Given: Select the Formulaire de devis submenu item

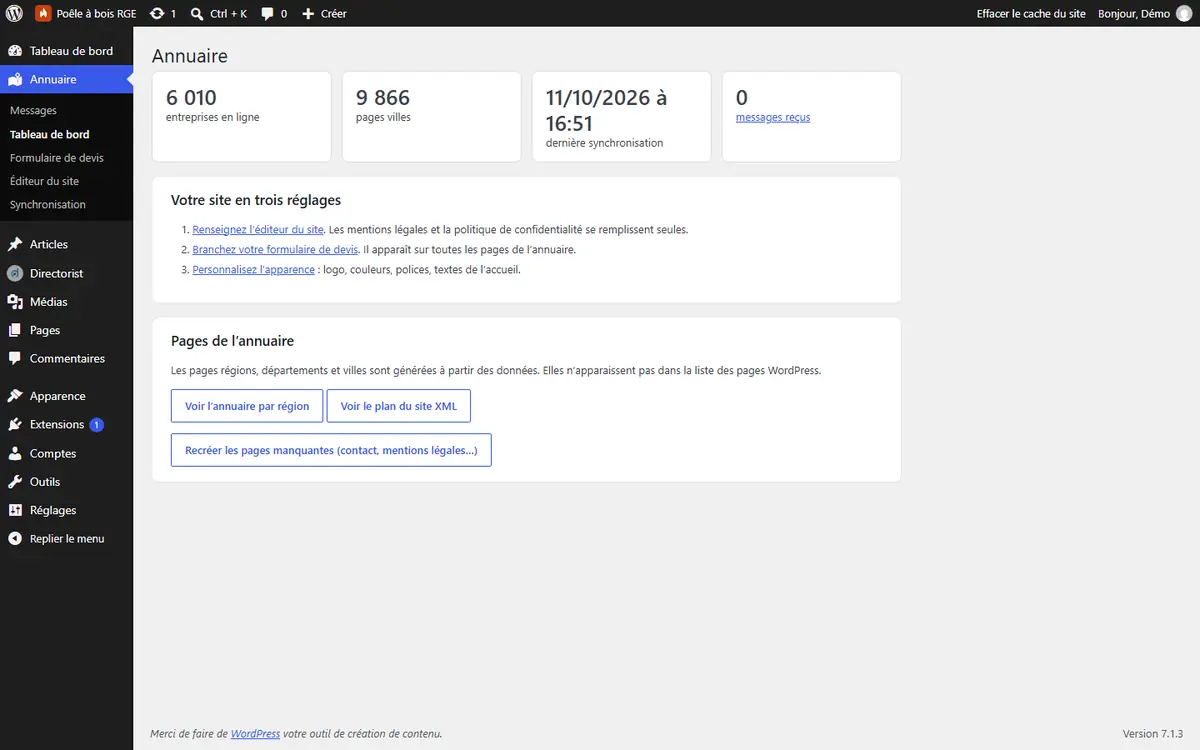Looking at the screenshot, I should 57,158.
